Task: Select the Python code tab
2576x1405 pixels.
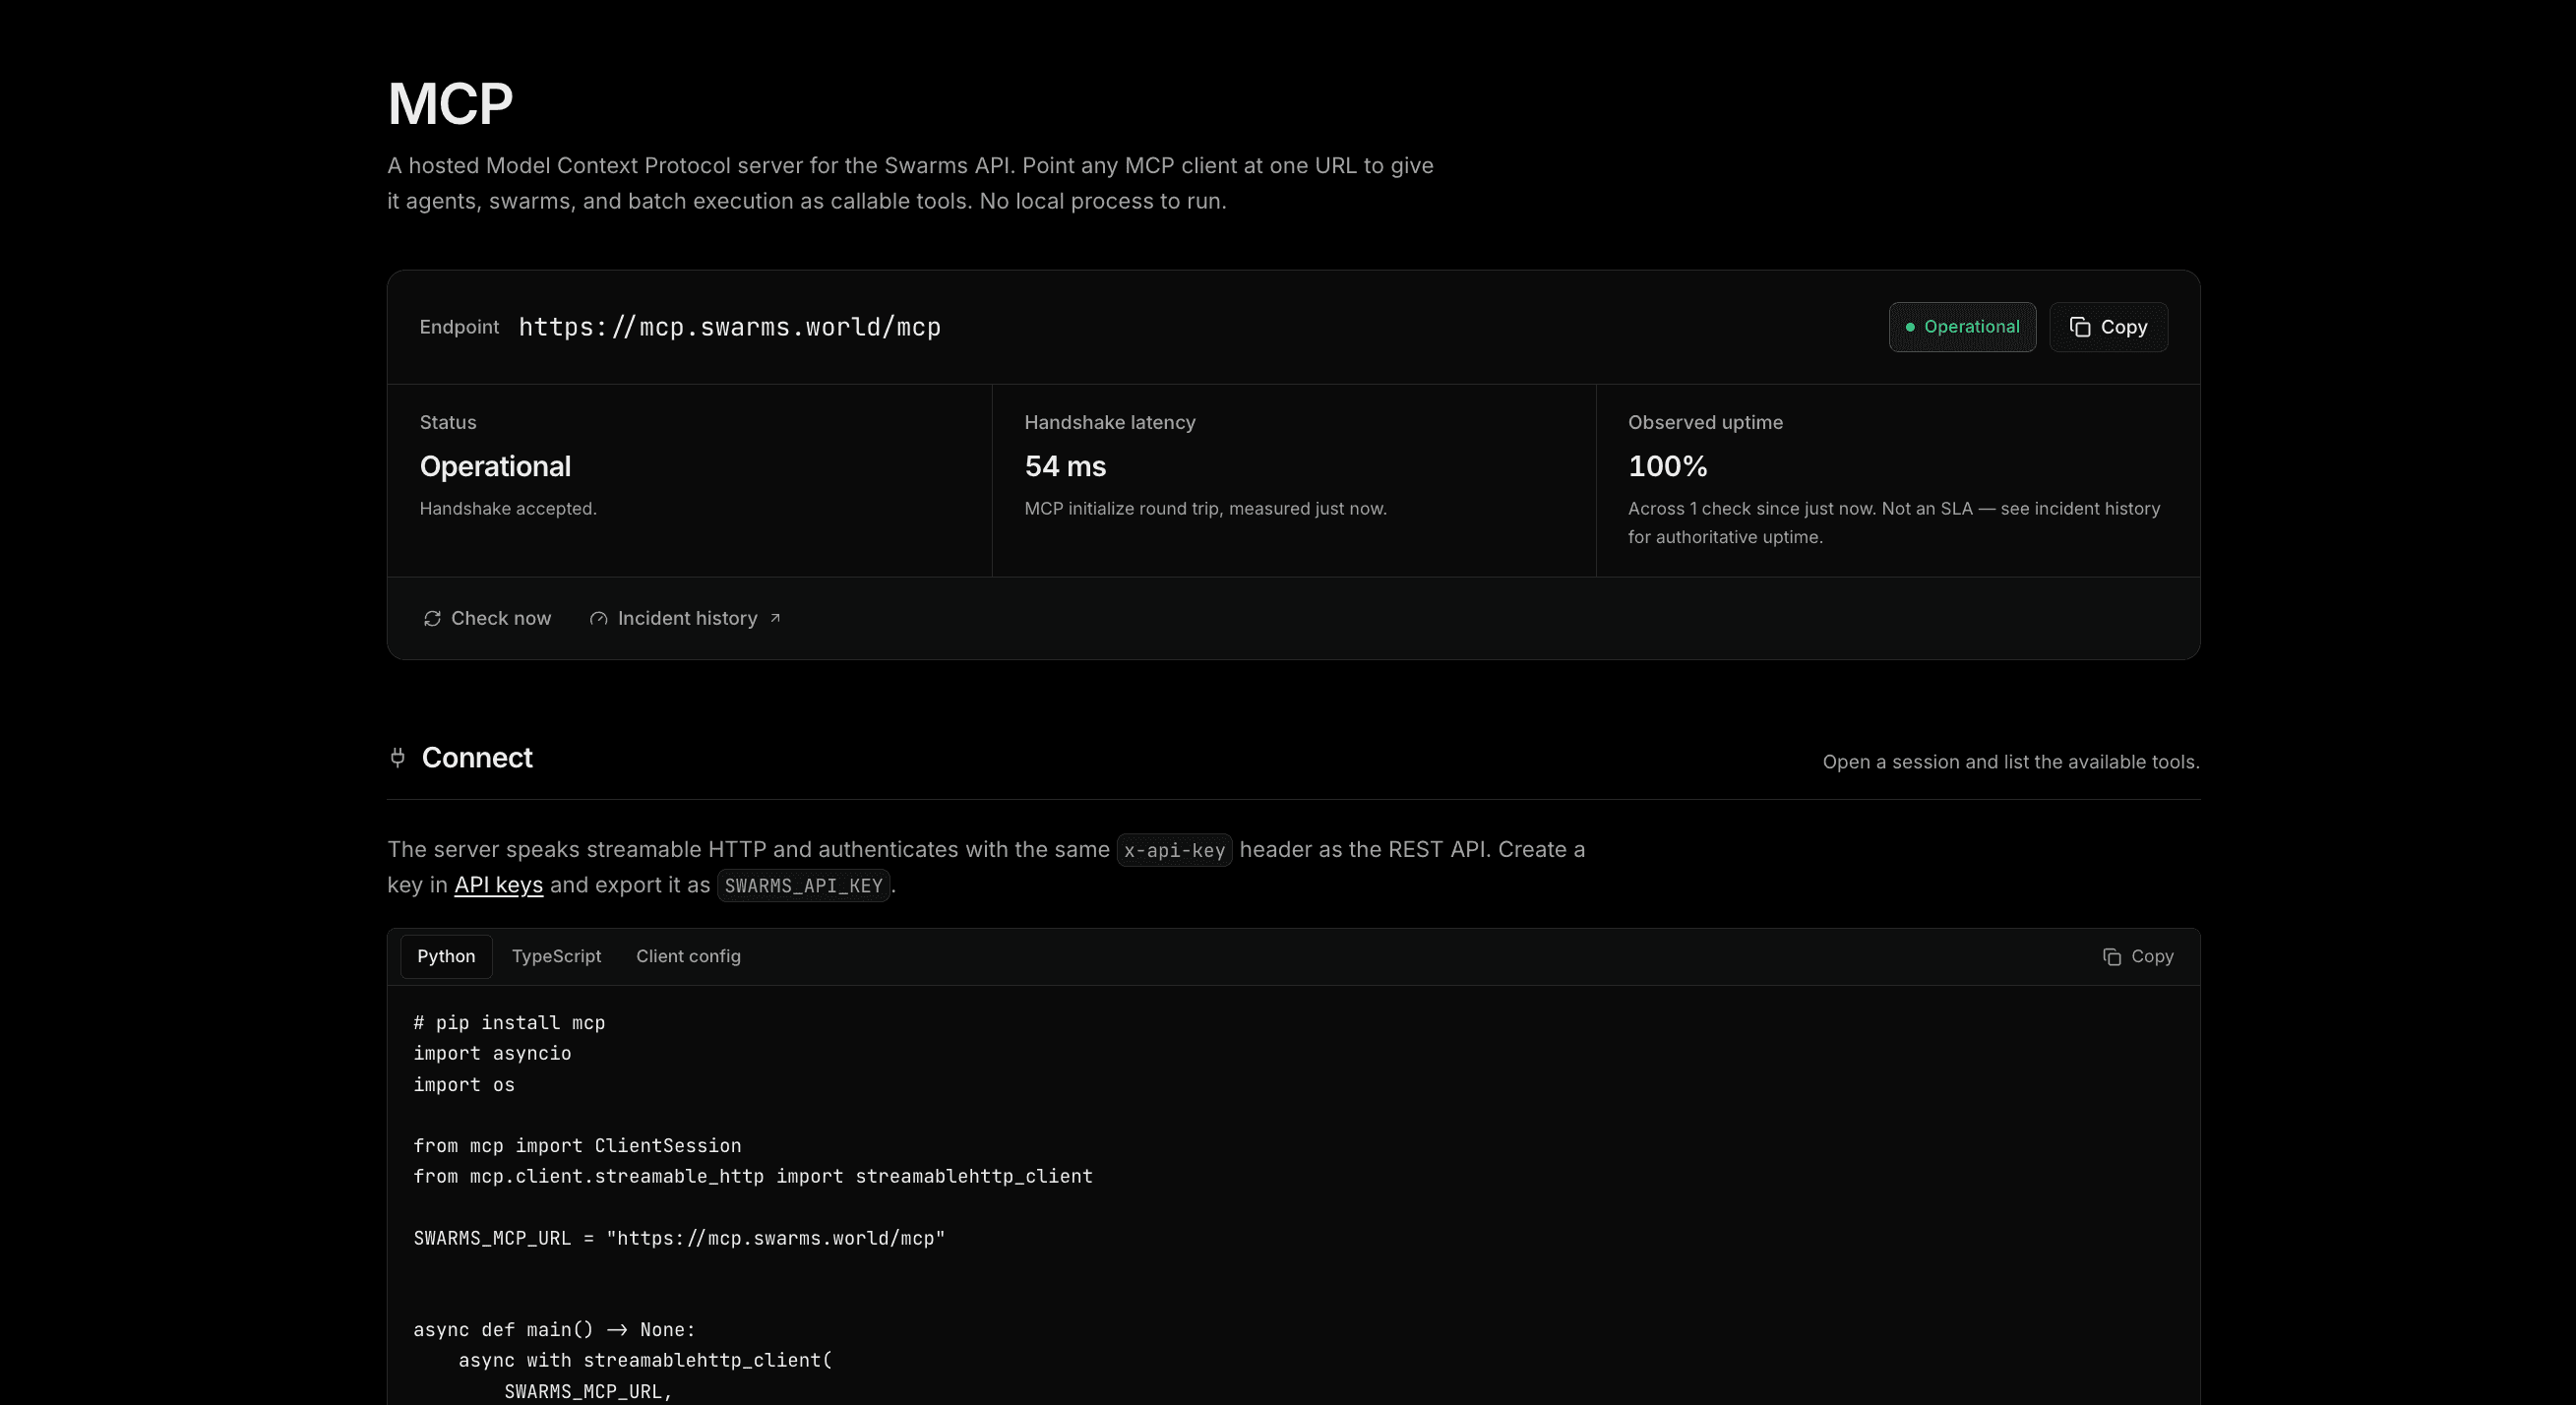Action: tap(446, 957)
